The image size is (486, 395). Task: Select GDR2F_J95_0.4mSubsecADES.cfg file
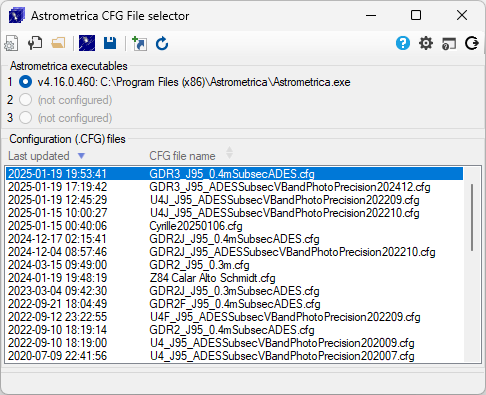click(x=235, y=304)
